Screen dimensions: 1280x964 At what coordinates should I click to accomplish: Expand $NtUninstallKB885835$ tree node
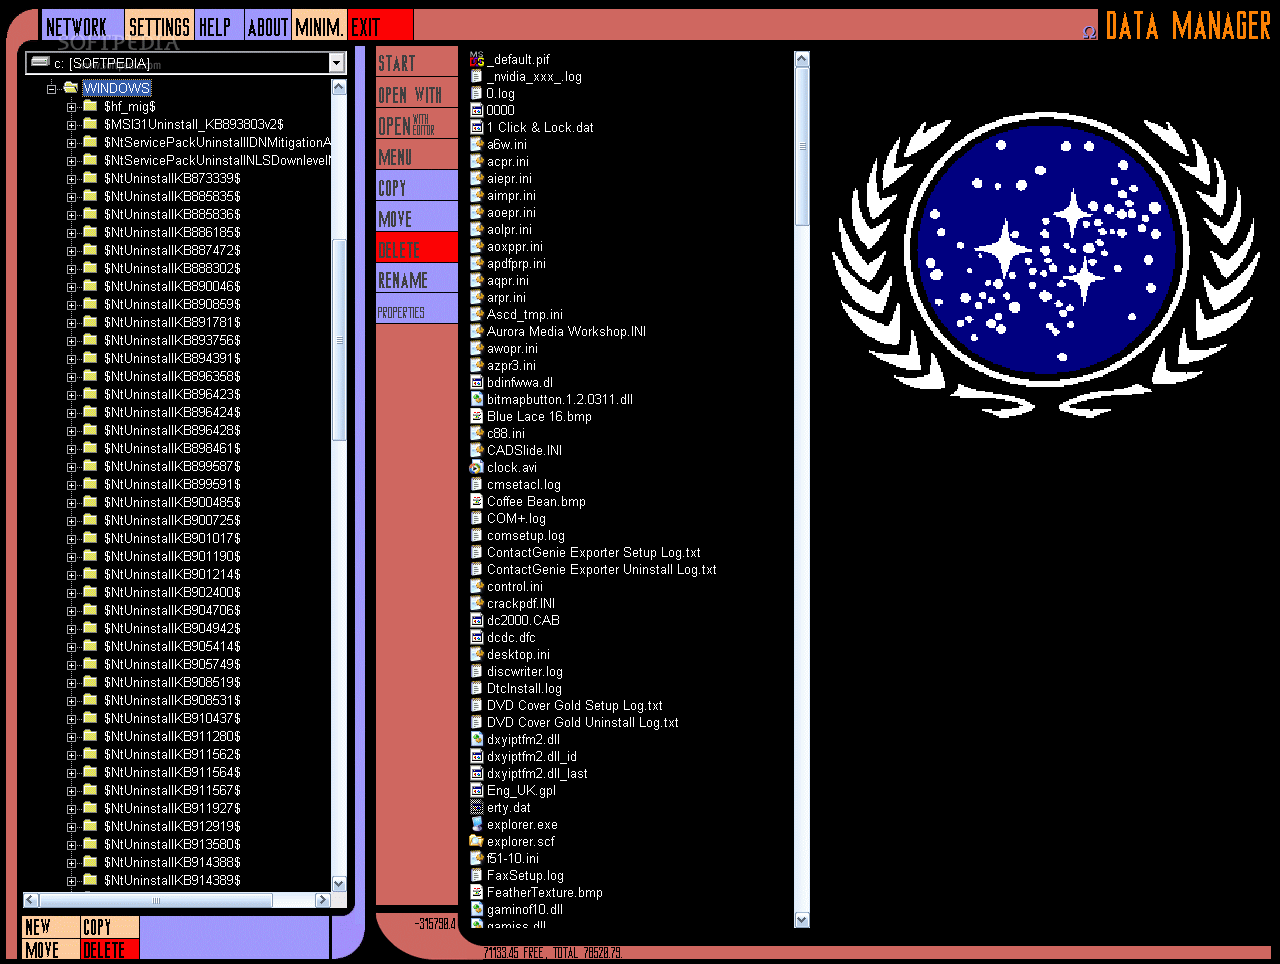[x=71, y=196]
